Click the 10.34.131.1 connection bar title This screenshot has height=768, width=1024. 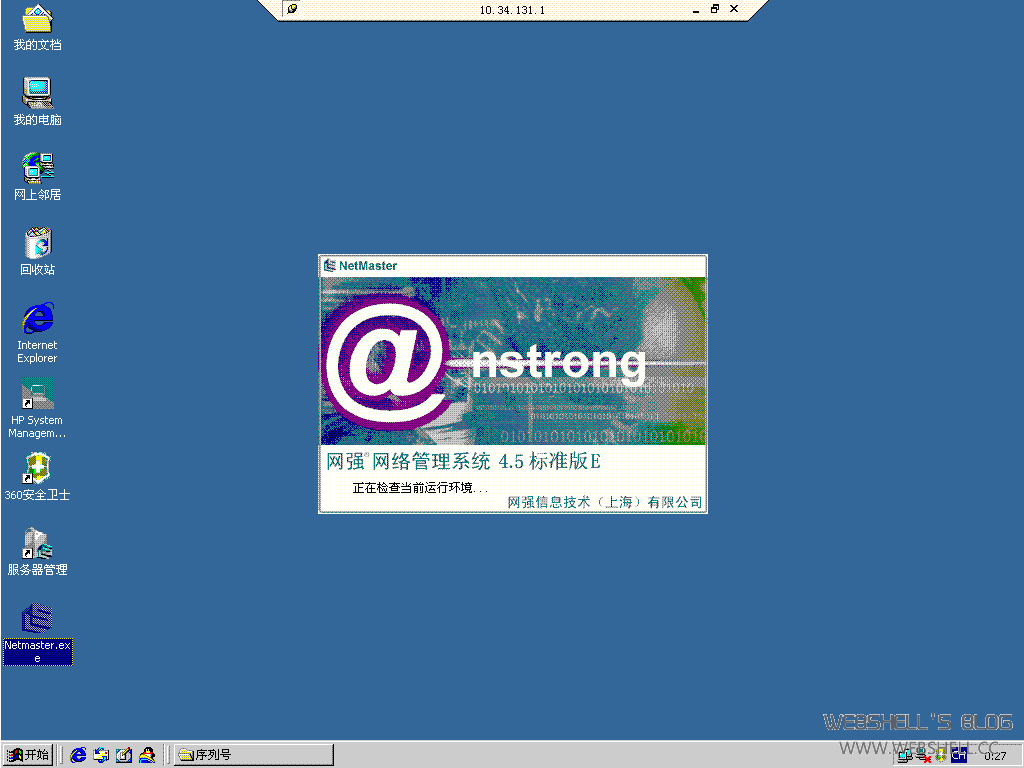click(512, 10)
